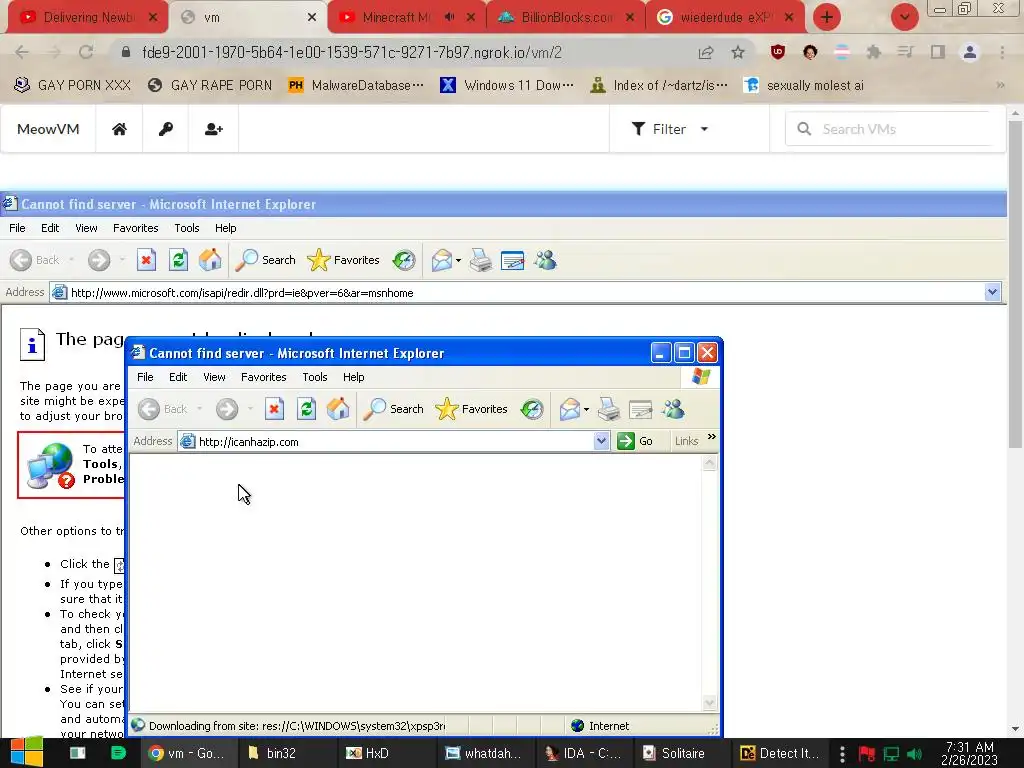The width and height of the screenshot is (1024, 768).
Task: Open Chrome extensions puzzle icon
Action: 873,52
